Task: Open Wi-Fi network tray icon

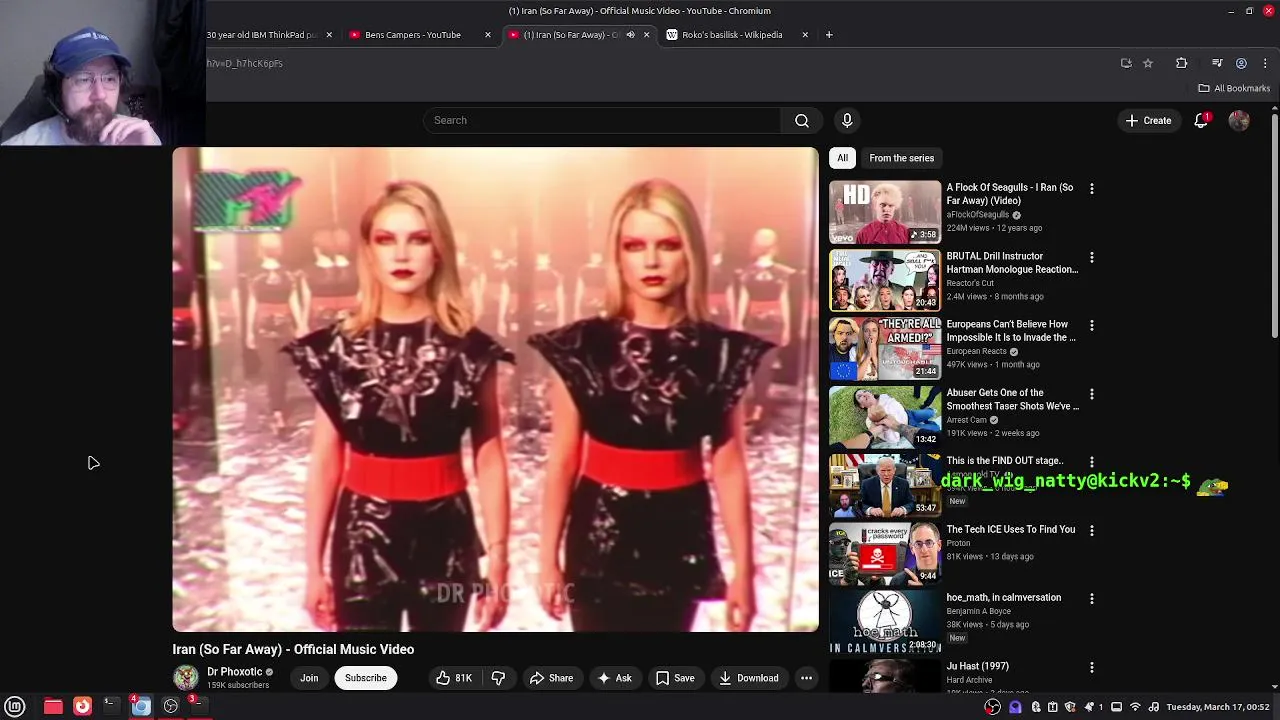Action: [x=1135, y=707]
